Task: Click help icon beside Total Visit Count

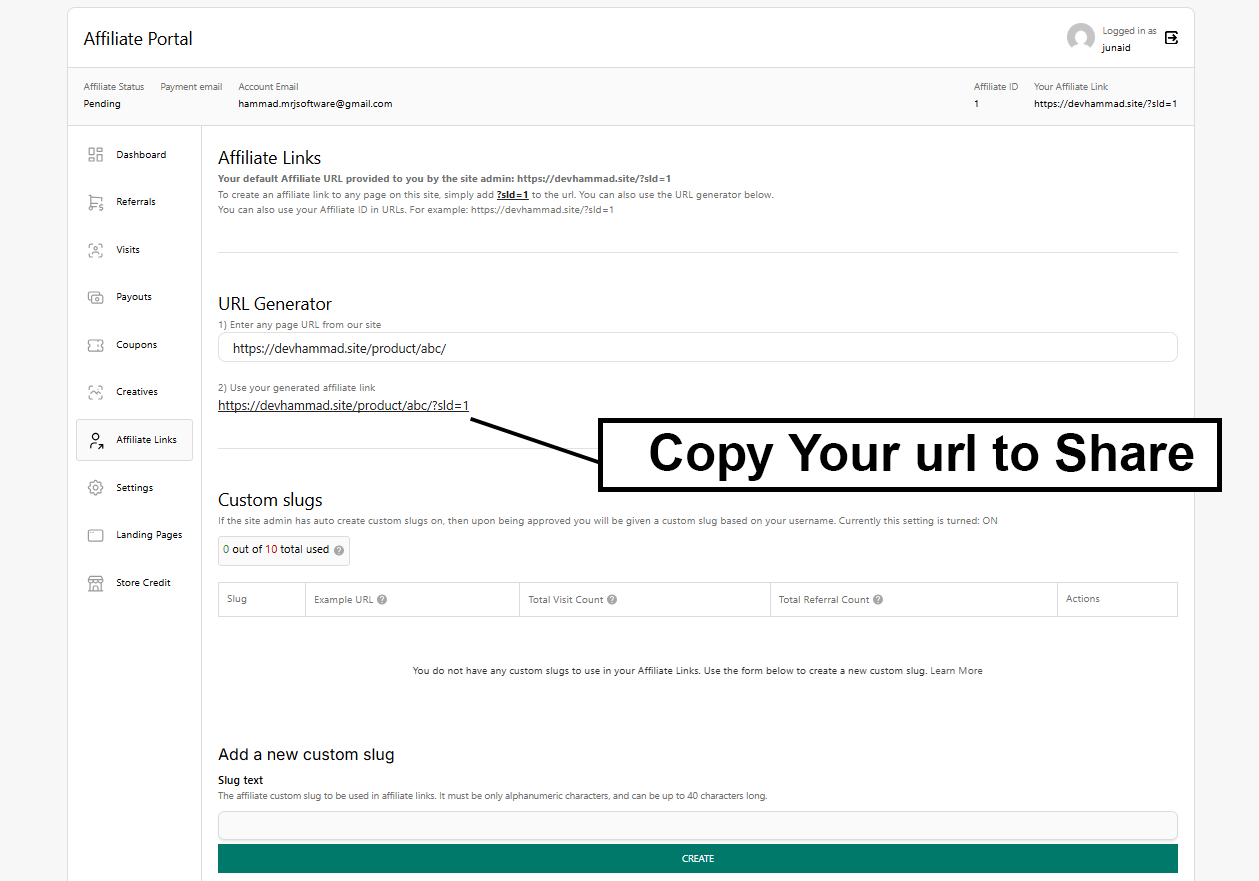Action: coord(612,600)
